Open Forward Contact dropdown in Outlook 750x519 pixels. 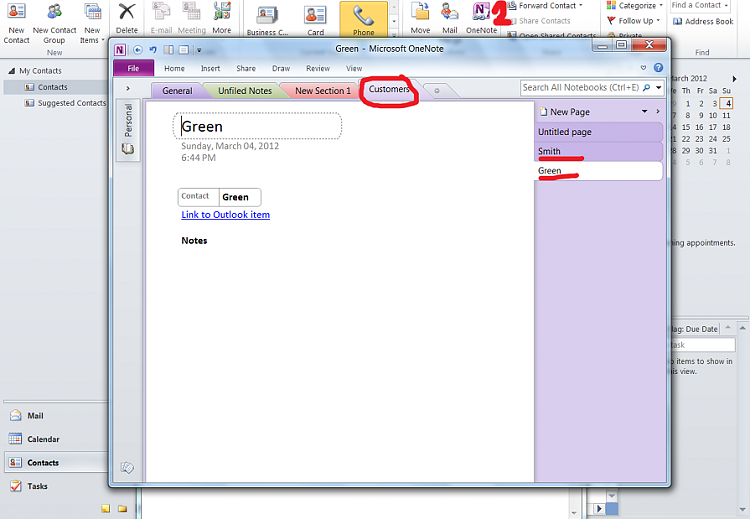pos(545,6)
